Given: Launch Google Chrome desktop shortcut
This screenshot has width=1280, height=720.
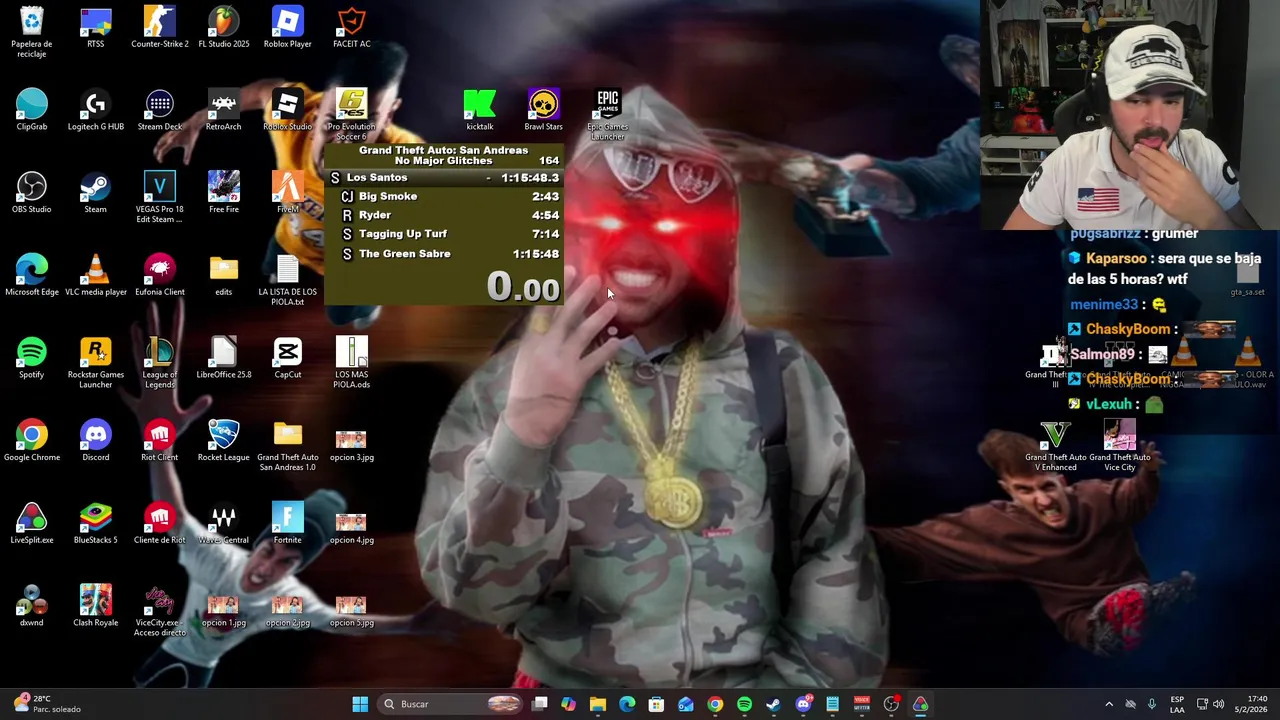Looking at the screenshot, I should (32, 441).
